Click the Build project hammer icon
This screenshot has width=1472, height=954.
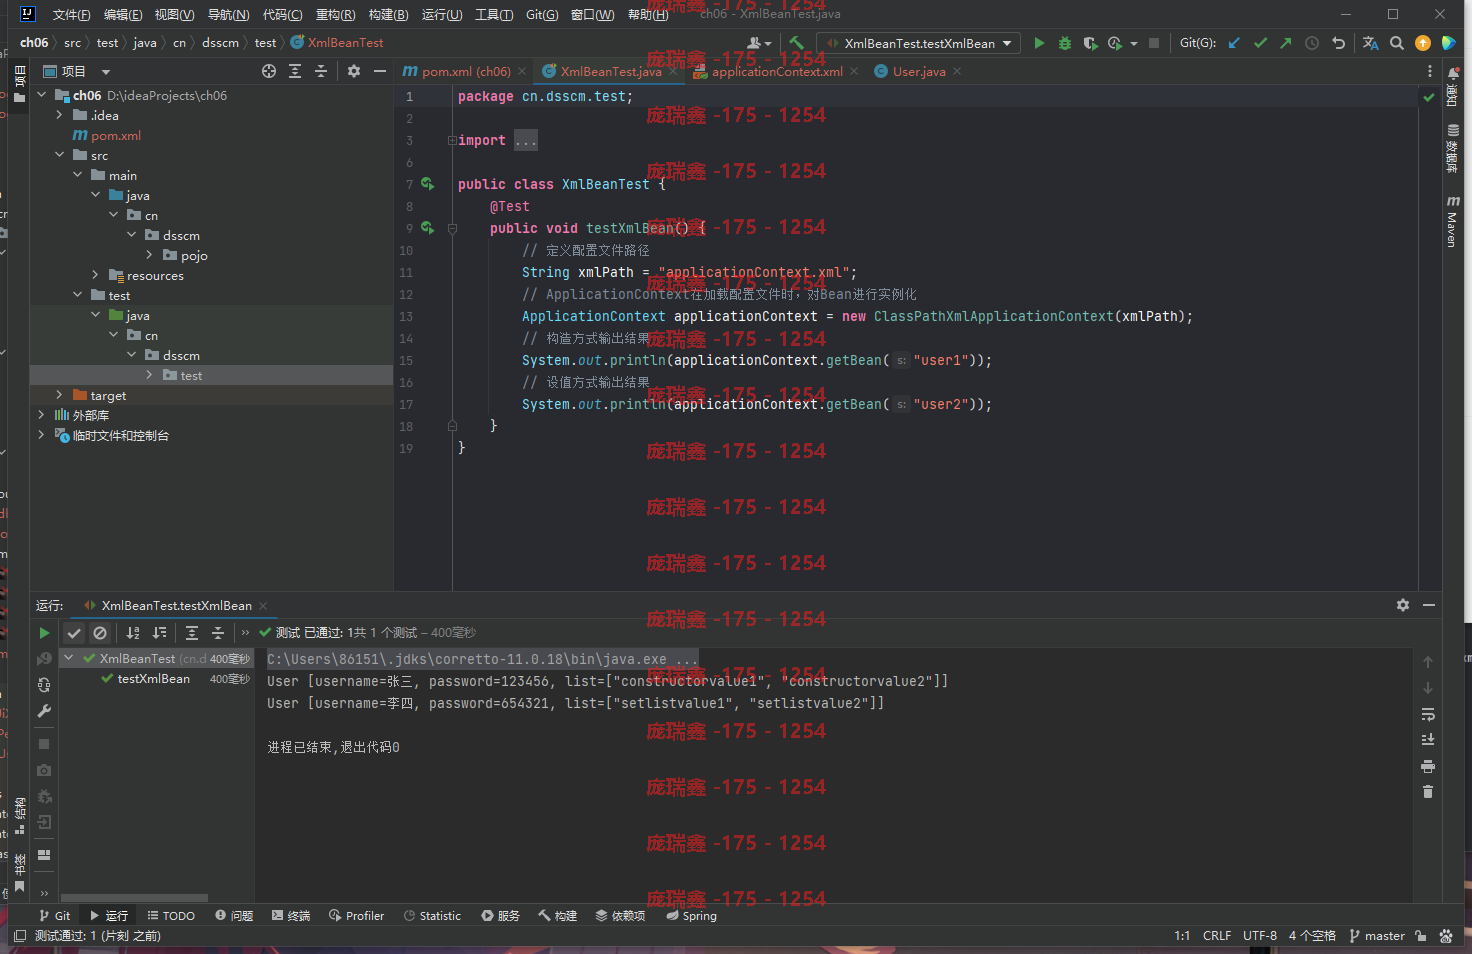796,43
